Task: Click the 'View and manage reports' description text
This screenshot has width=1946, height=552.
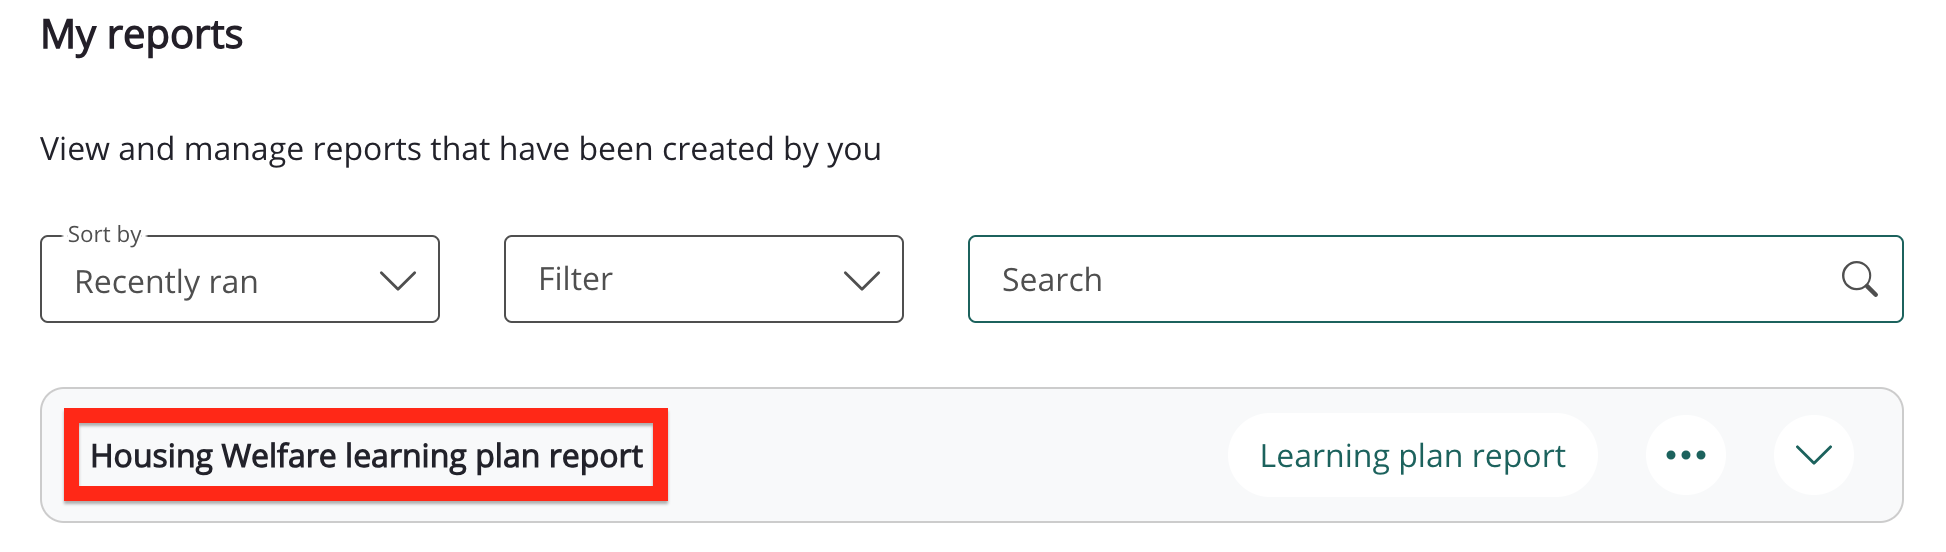Action: pos(460,149)
